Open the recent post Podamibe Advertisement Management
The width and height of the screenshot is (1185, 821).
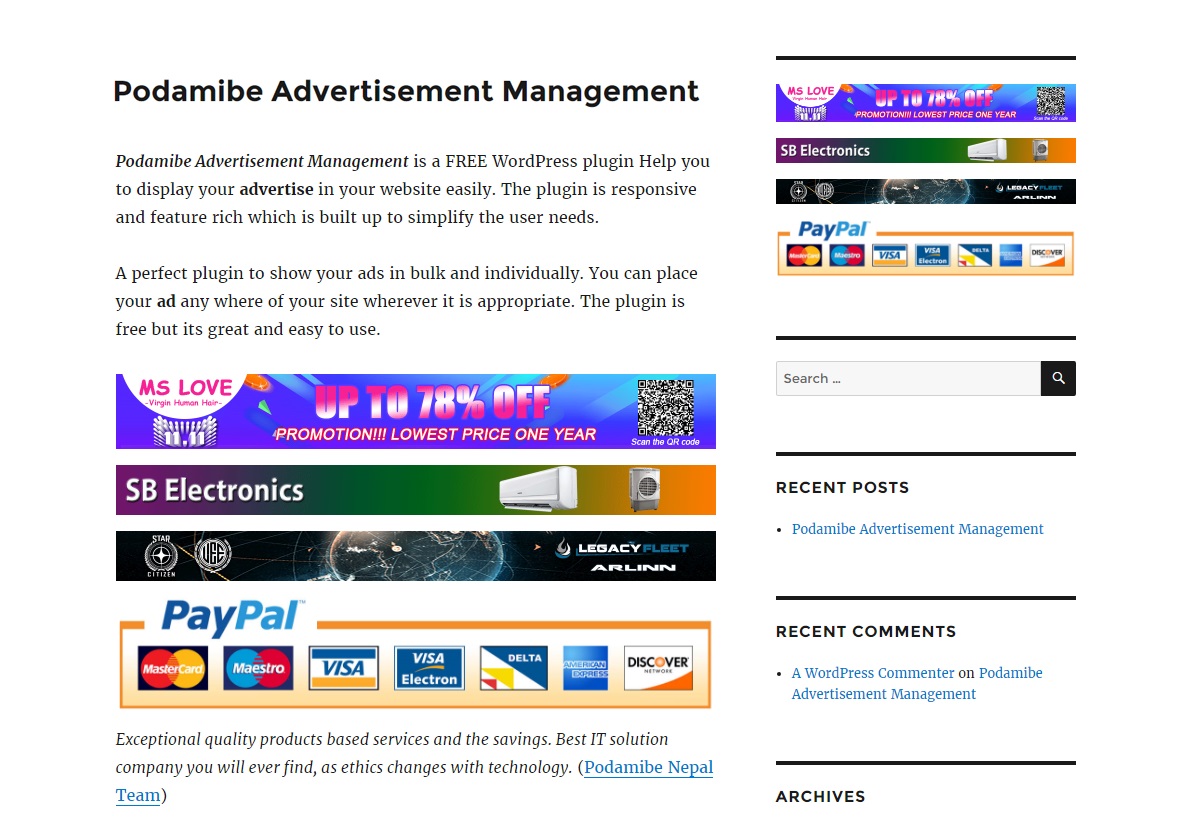[x=917, y=529]
